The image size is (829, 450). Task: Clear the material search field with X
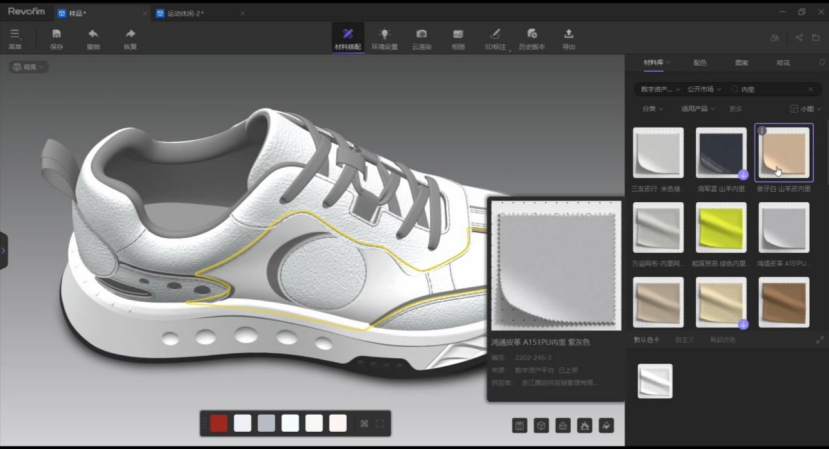[811, 88]
